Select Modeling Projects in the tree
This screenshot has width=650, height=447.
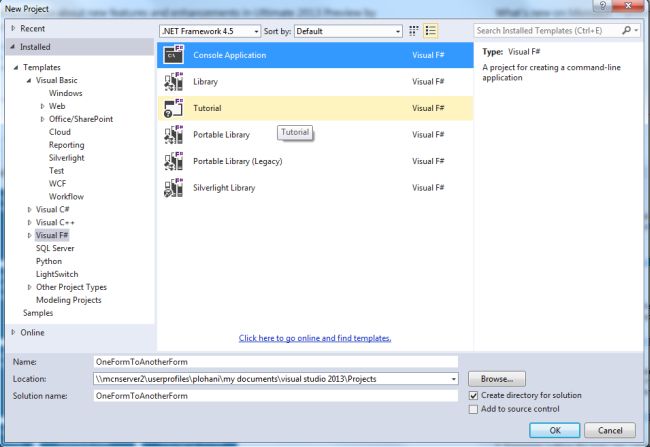click(x=68, y=300)
